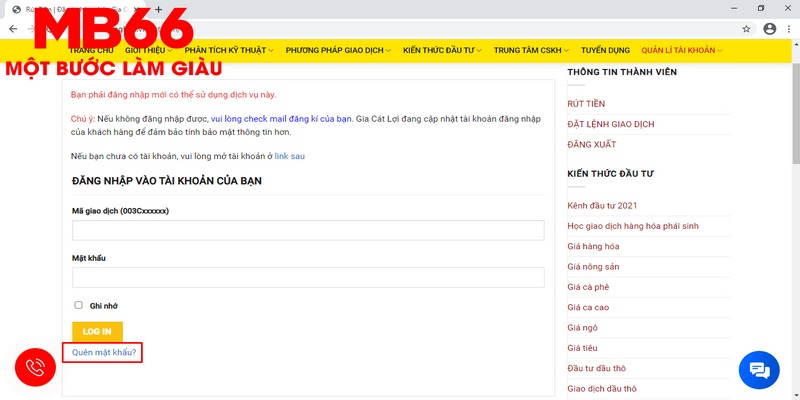Expand the GIỚI THIỆU dropdown menu
800x400 pixels.
point(148,51)
